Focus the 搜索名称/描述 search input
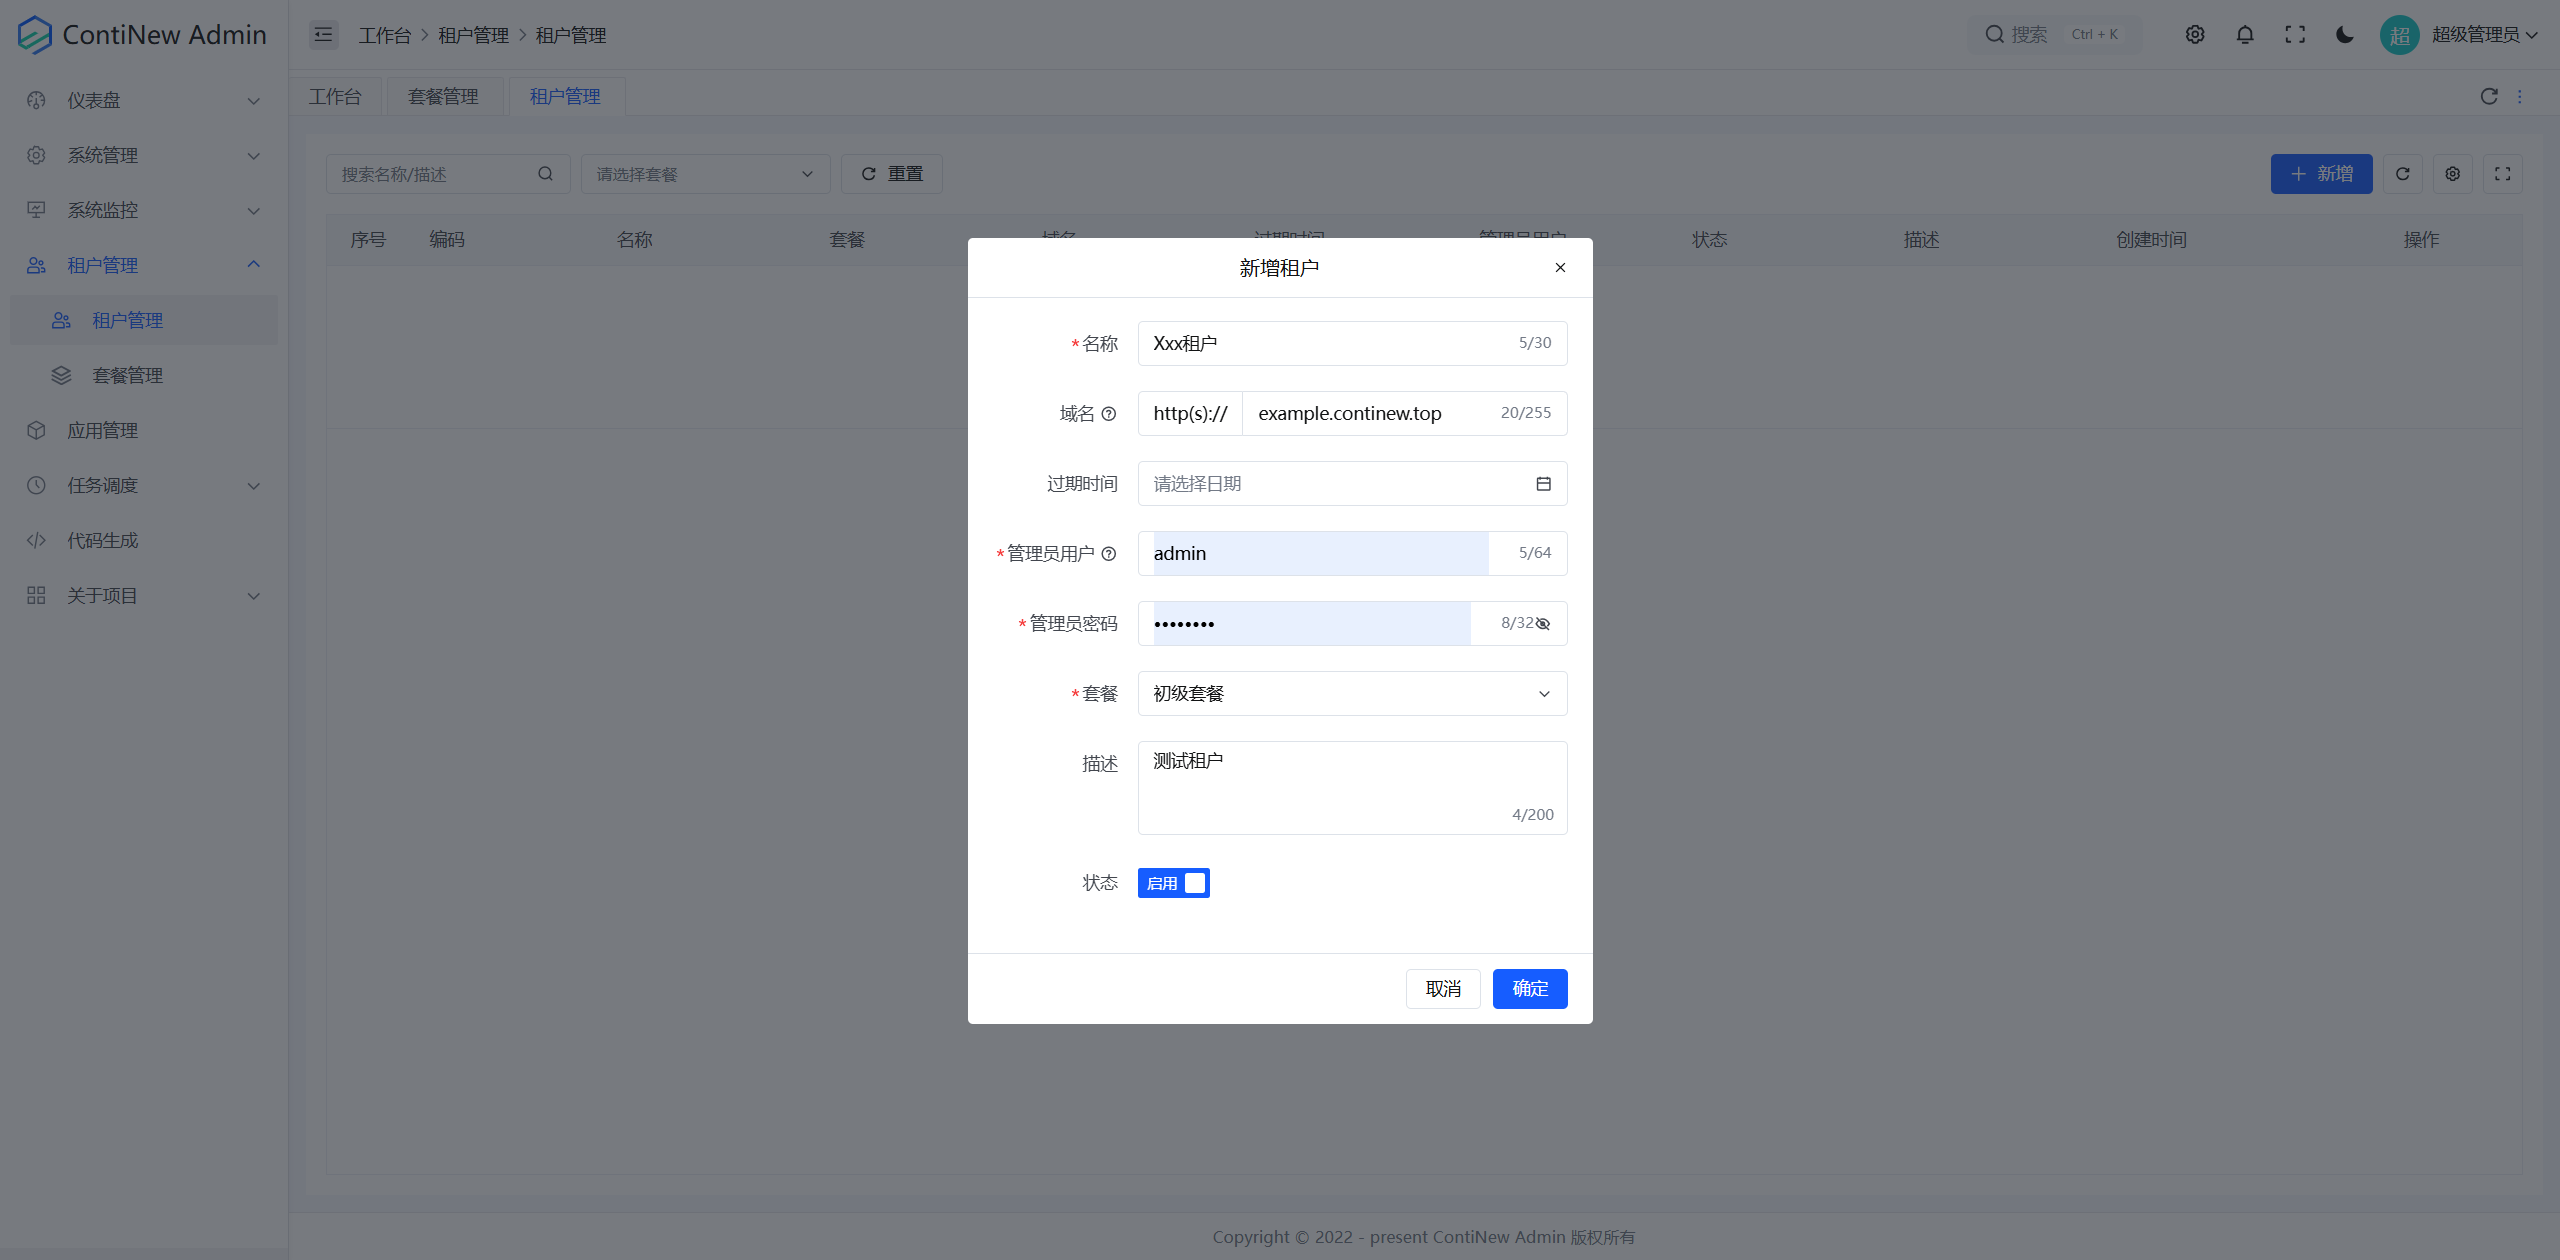The height and width of the screenshot is (1260, 2560). coord(448,174)
